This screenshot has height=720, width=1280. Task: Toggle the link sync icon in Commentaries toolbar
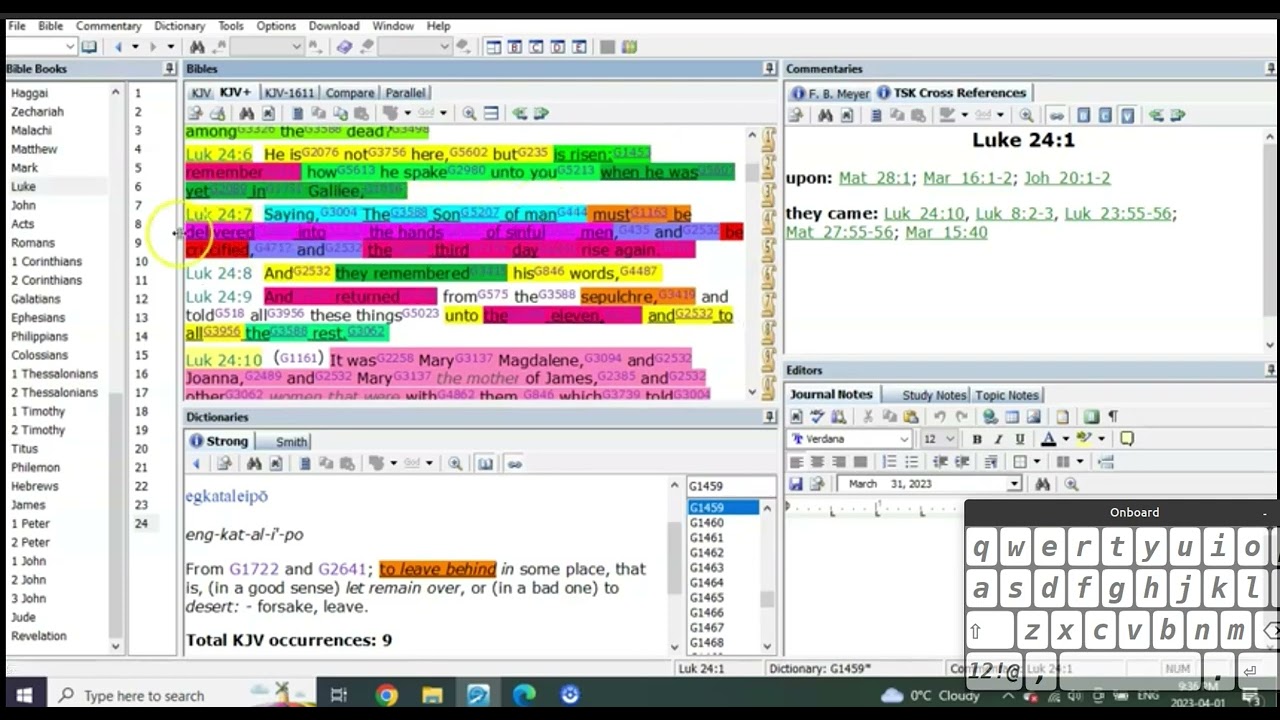click(1056, 116)
